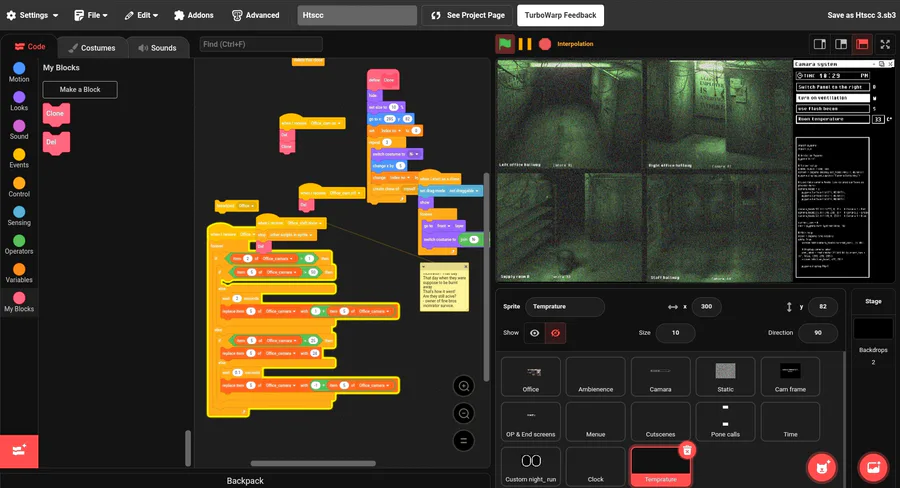This screenshot has width=900, height=488.
Task: Switch to the Costumes tab
Action: (92, 48)
